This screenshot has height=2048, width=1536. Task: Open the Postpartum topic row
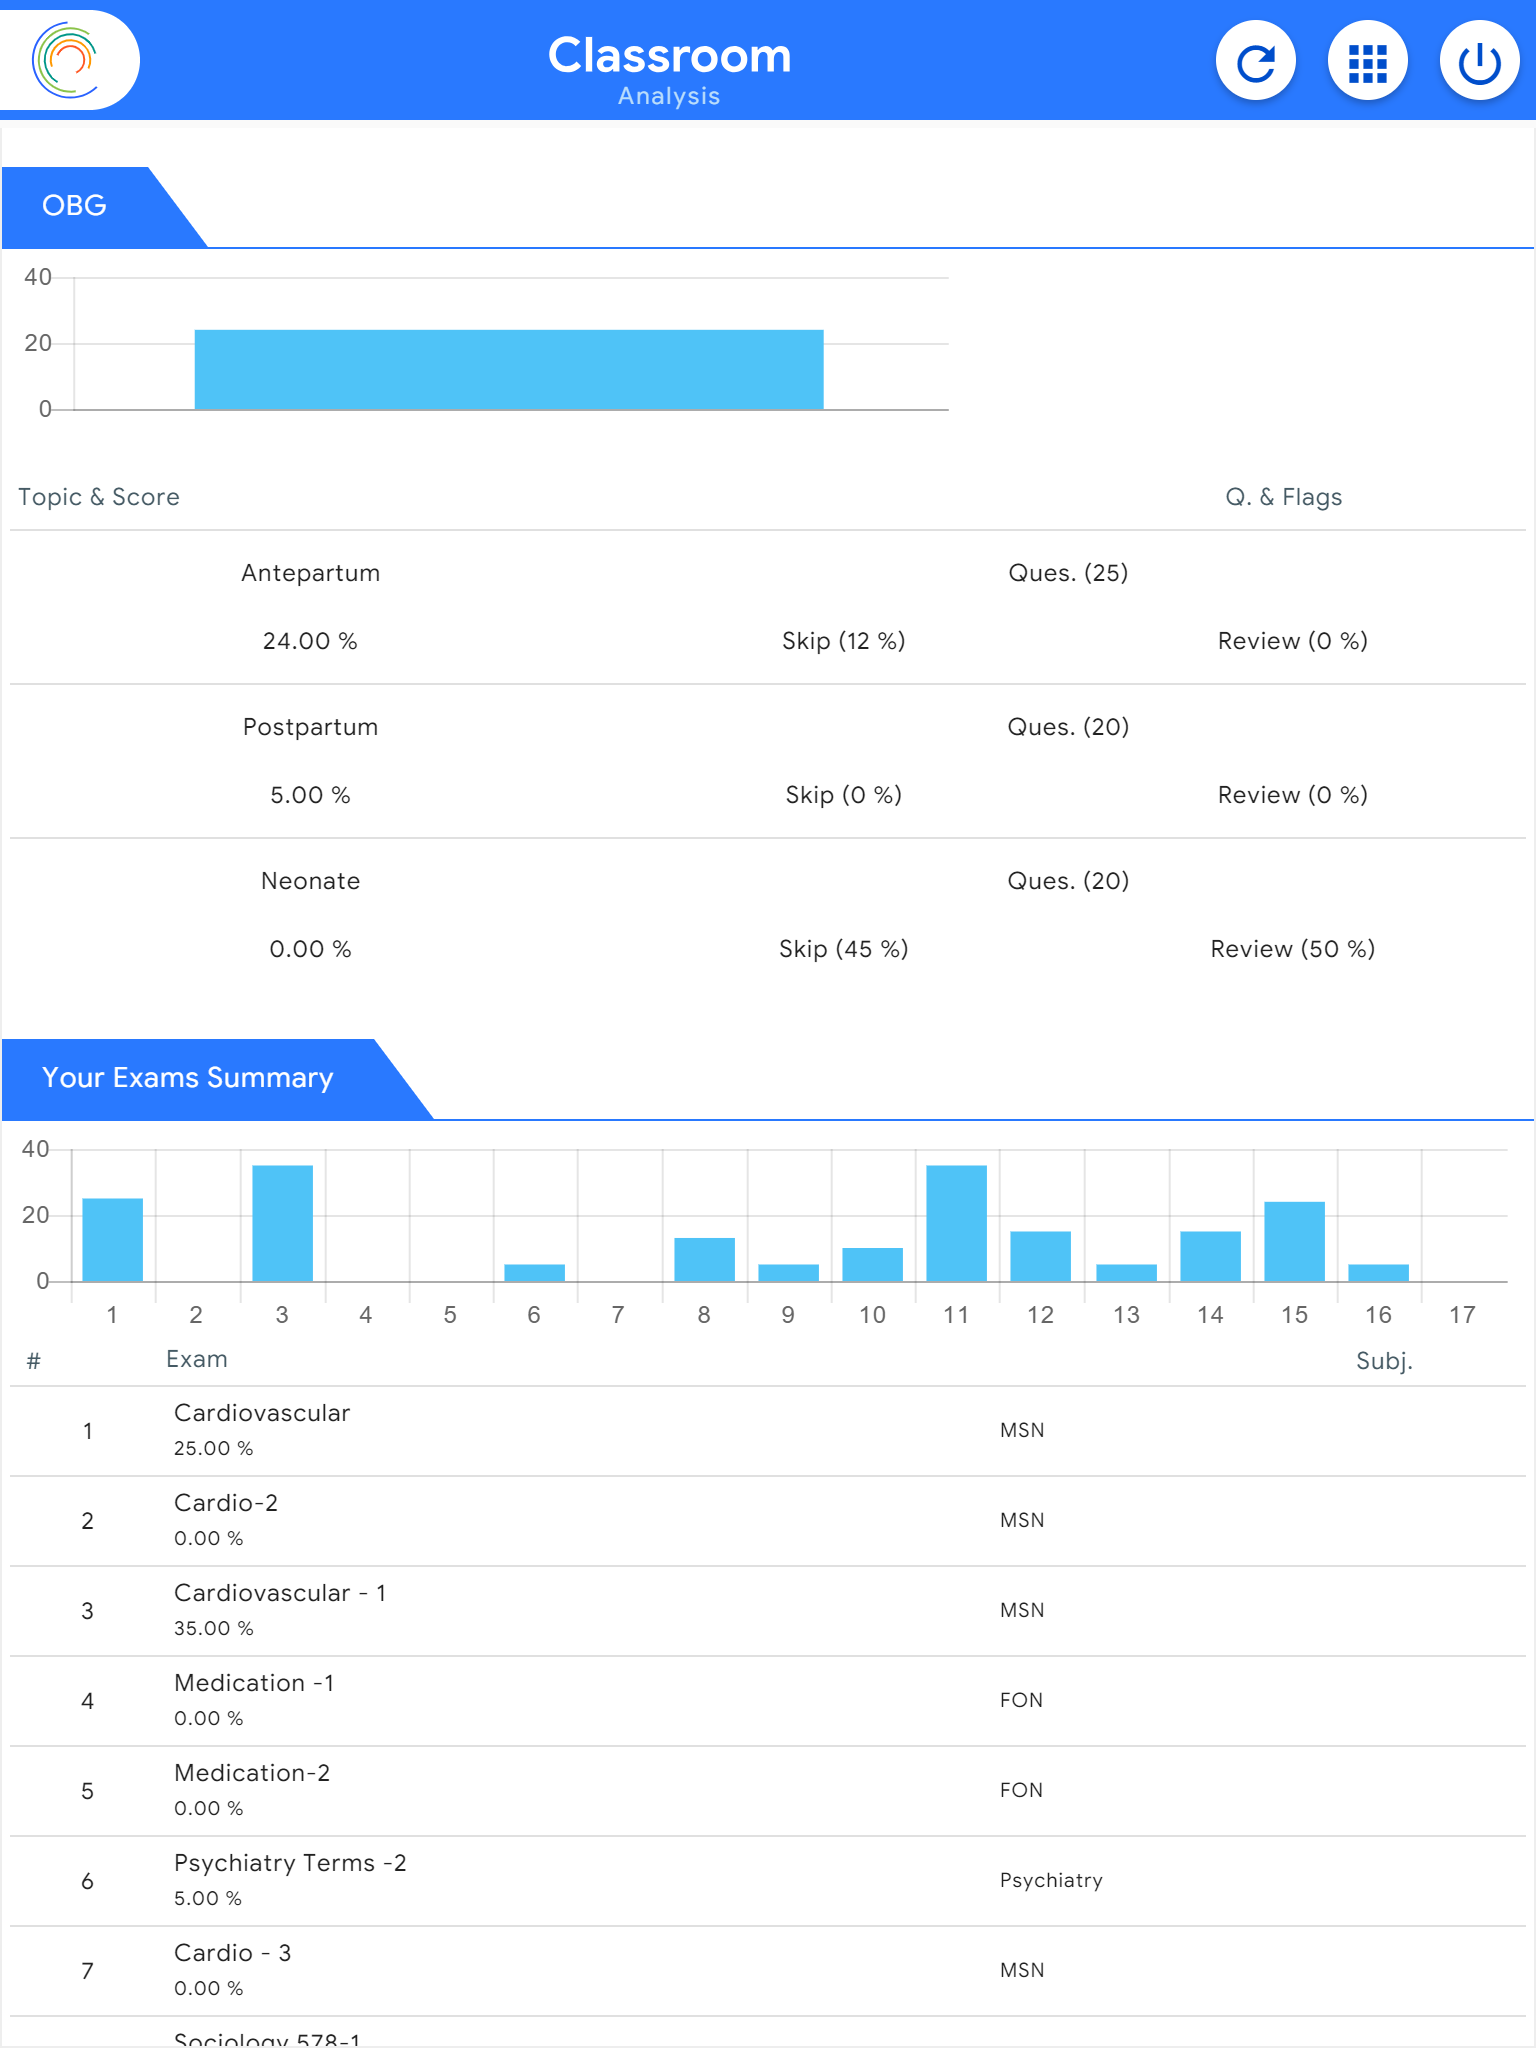pos(310,728)
